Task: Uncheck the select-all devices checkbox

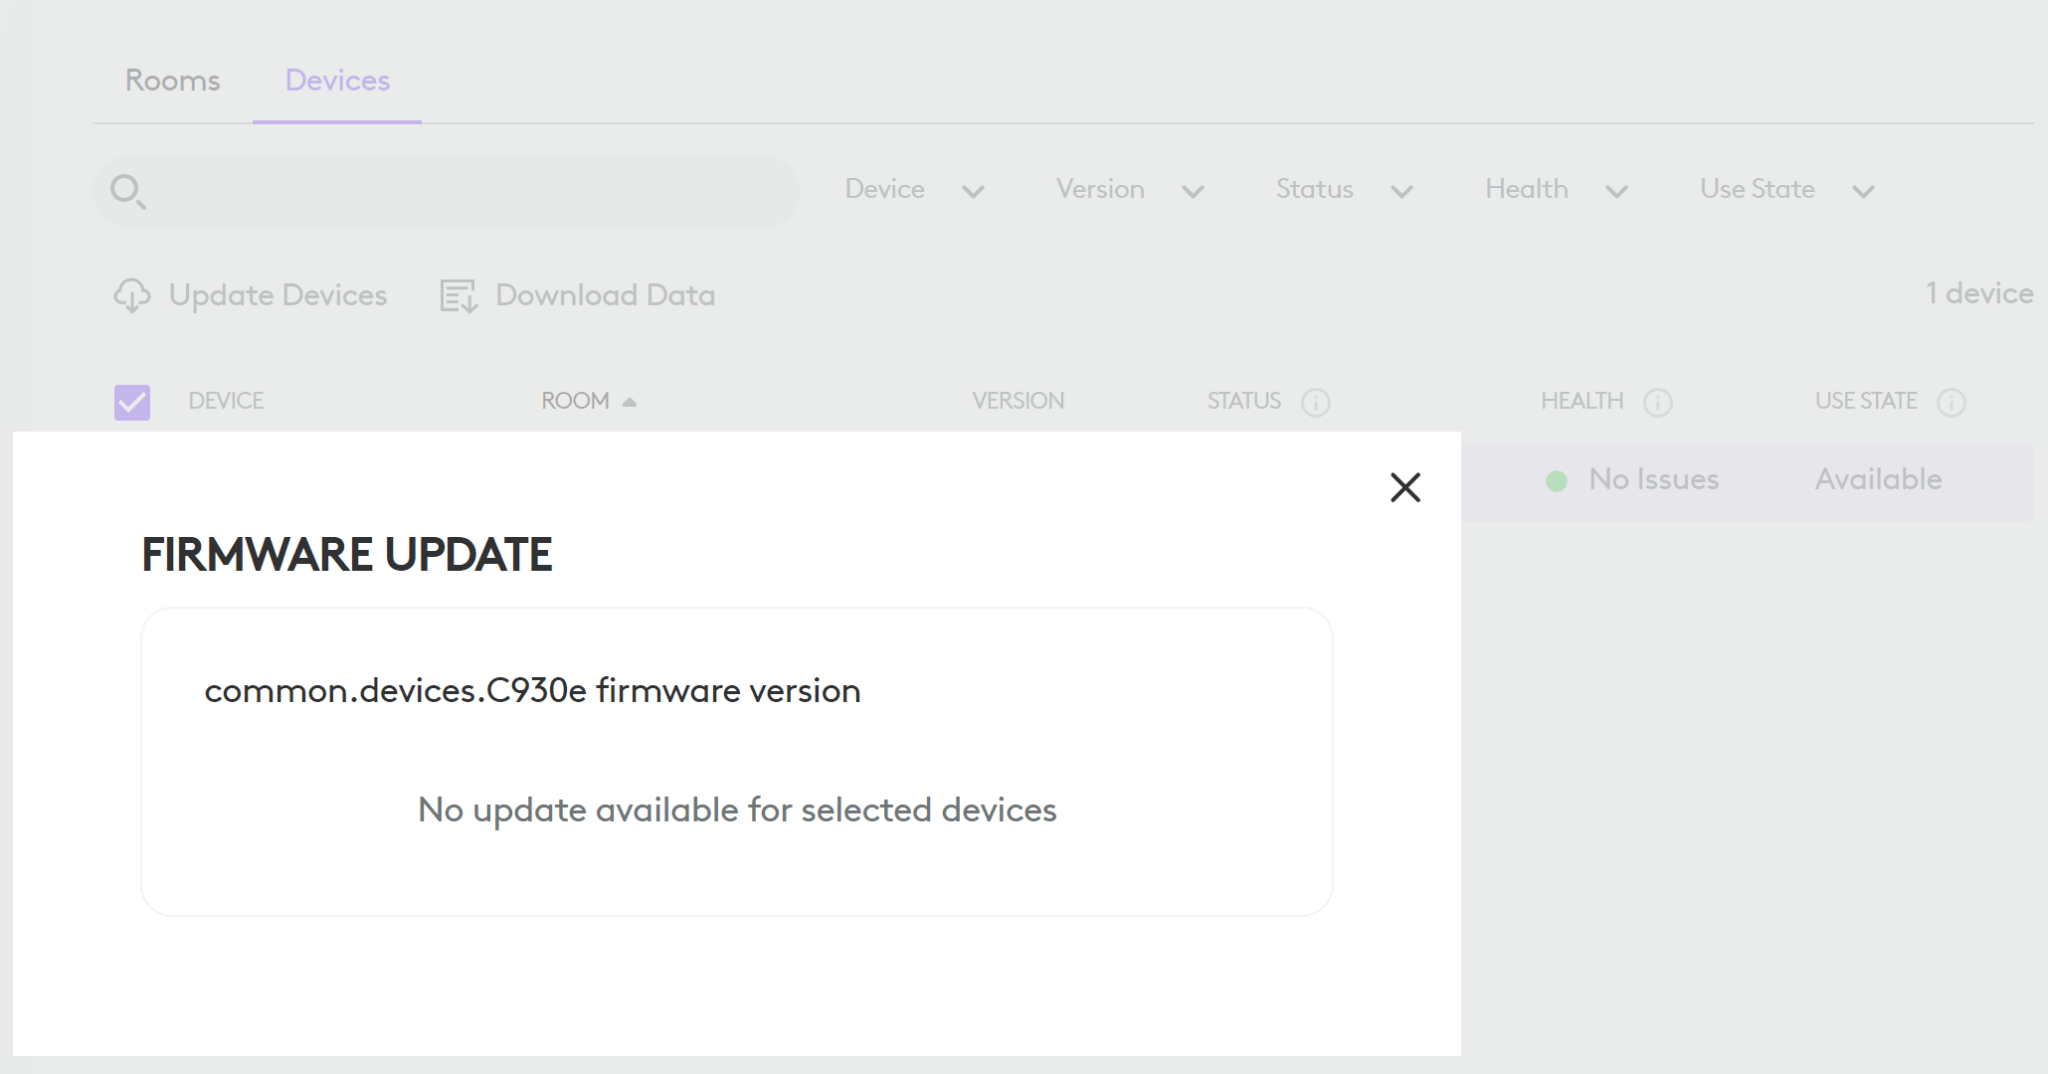Action: (x=130, y=401)
